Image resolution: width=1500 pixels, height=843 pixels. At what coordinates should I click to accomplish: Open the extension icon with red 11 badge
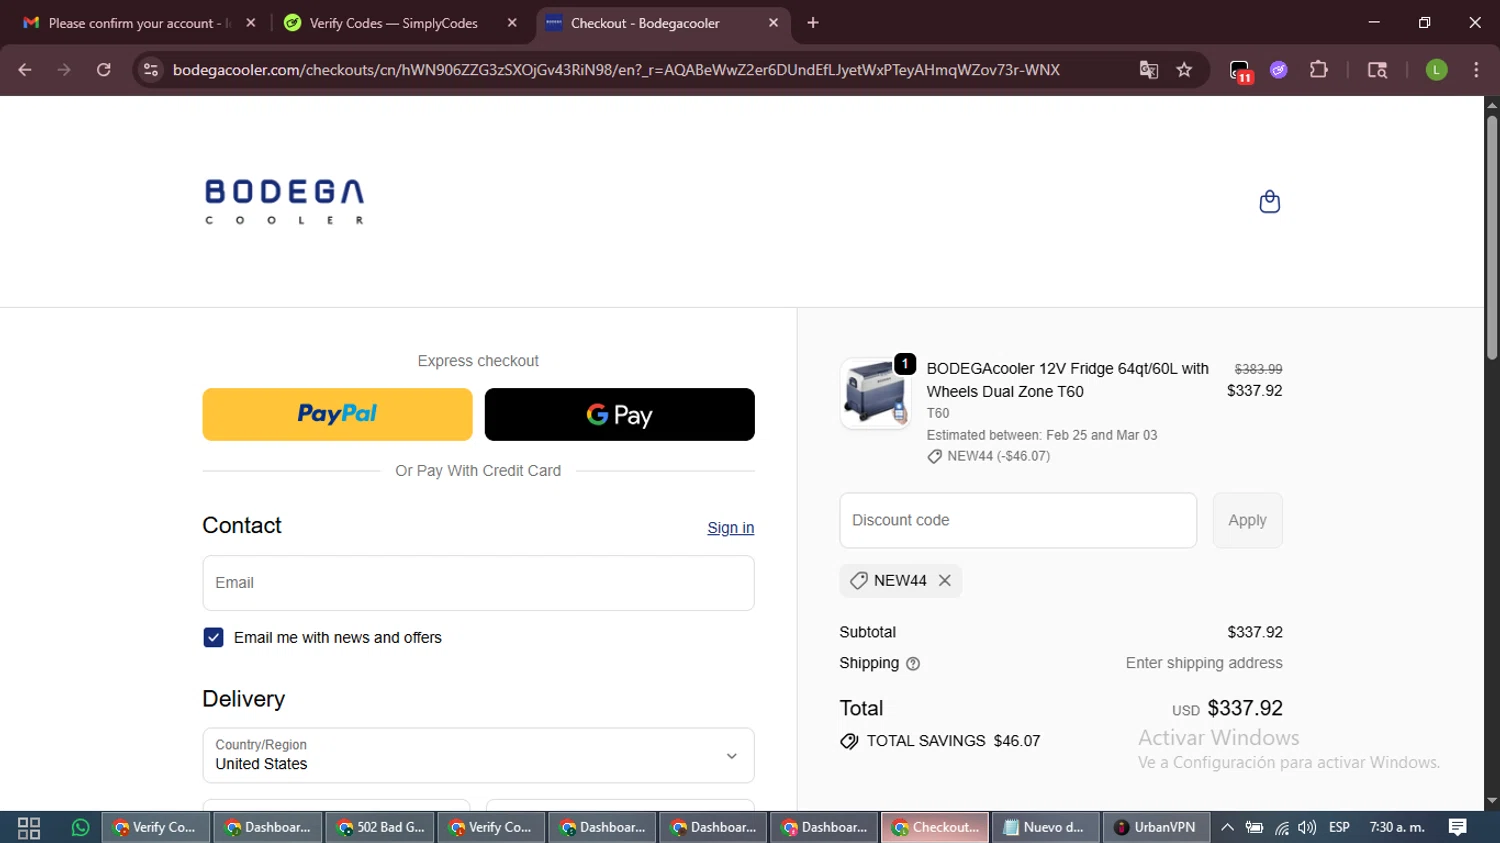(1241, 71)
